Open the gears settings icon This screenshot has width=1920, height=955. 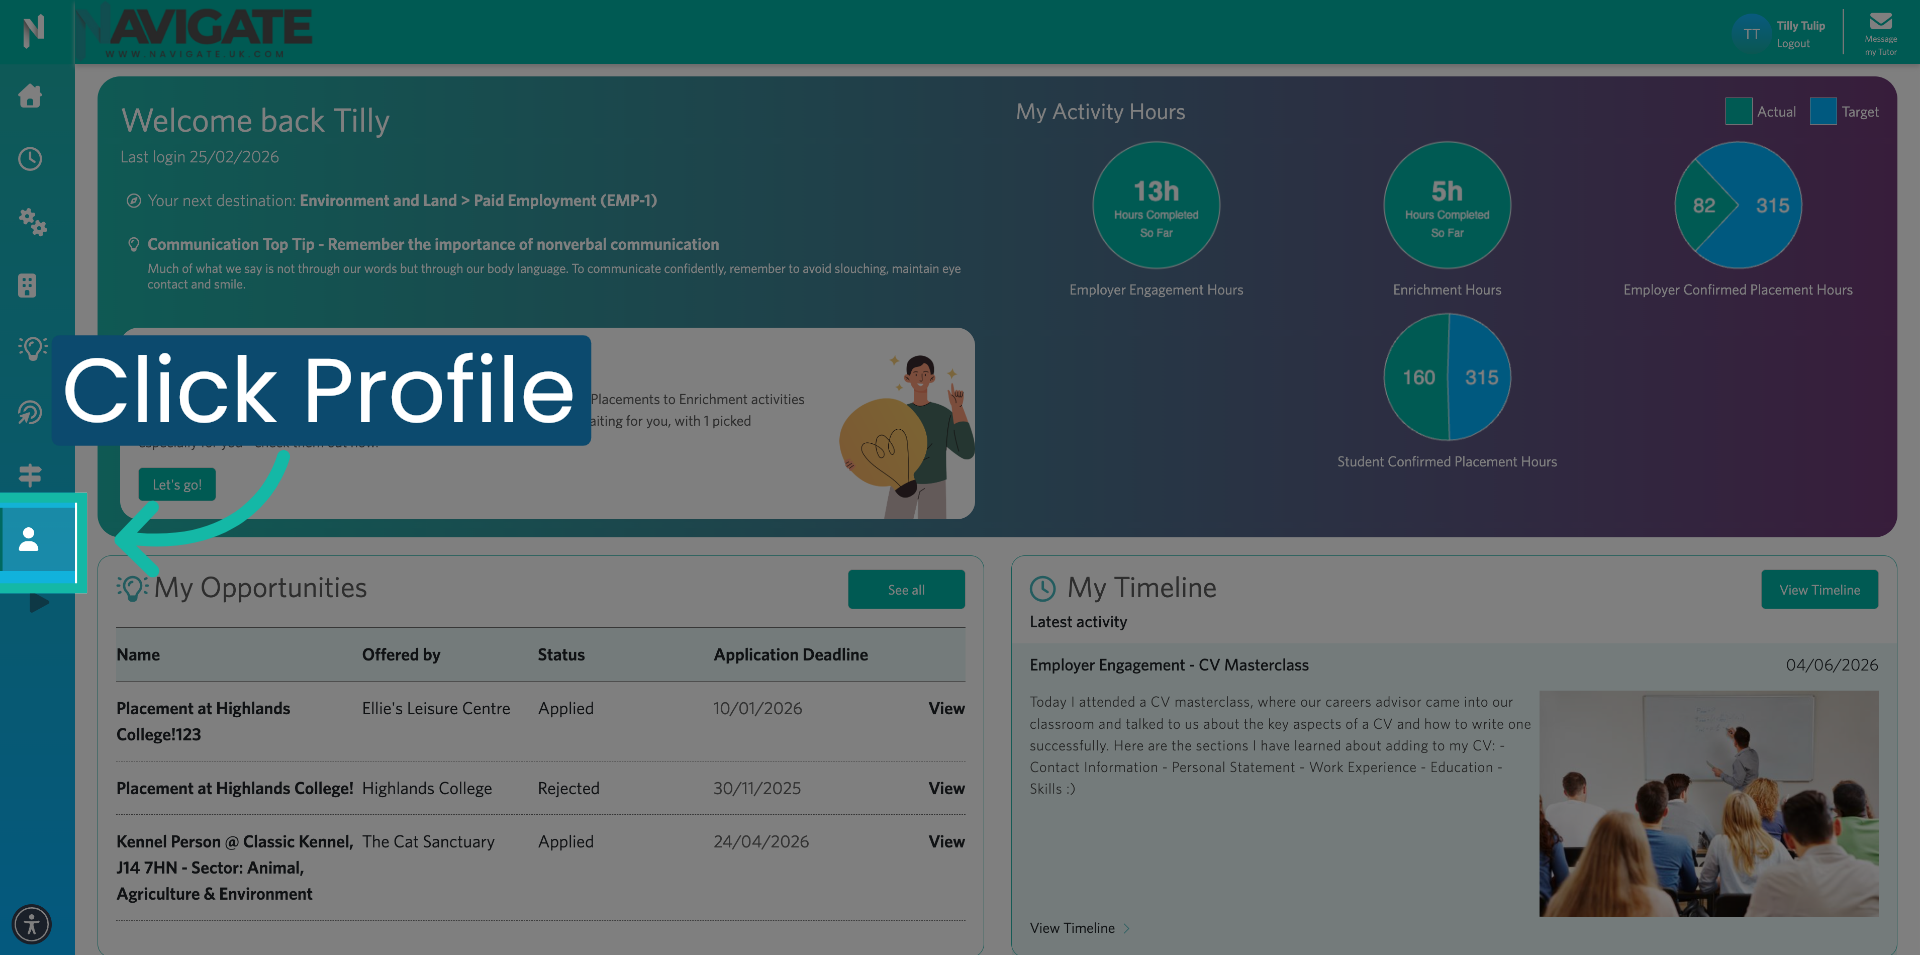(33, 224)
